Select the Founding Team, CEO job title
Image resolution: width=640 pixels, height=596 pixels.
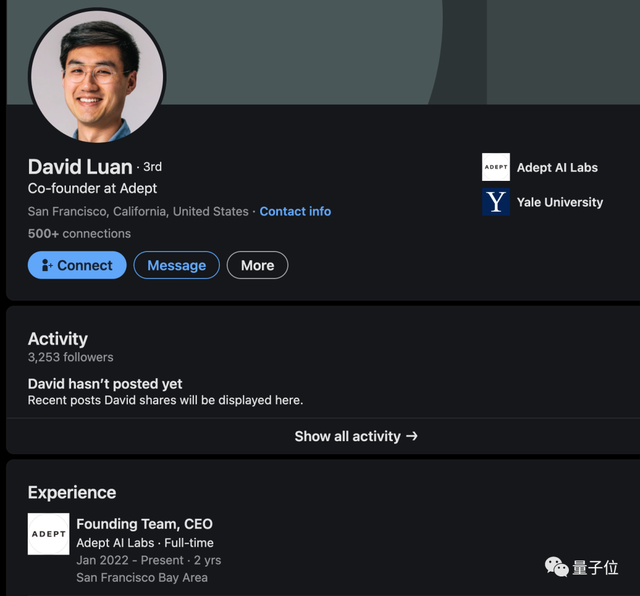pyautogui.click(x=144, y=523)
